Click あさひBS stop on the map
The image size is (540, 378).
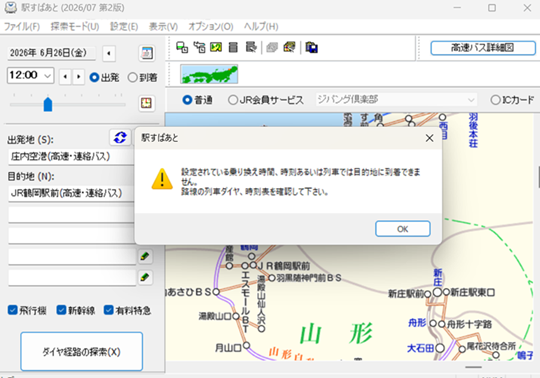tap(216, 292)
